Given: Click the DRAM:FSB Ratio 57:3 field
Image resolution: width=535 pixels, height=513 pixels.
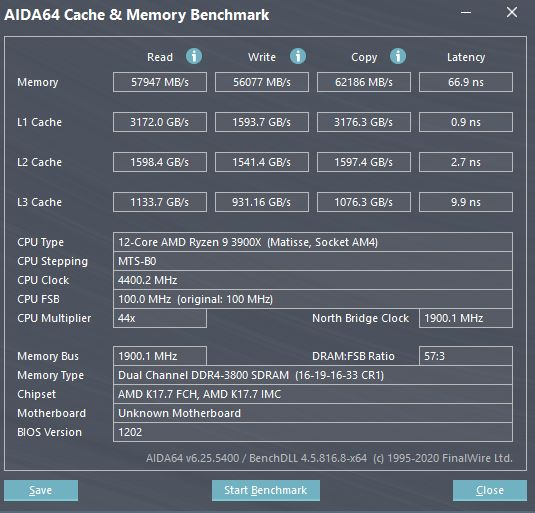Looking at the screenshot, I should (x=466, y=356).
